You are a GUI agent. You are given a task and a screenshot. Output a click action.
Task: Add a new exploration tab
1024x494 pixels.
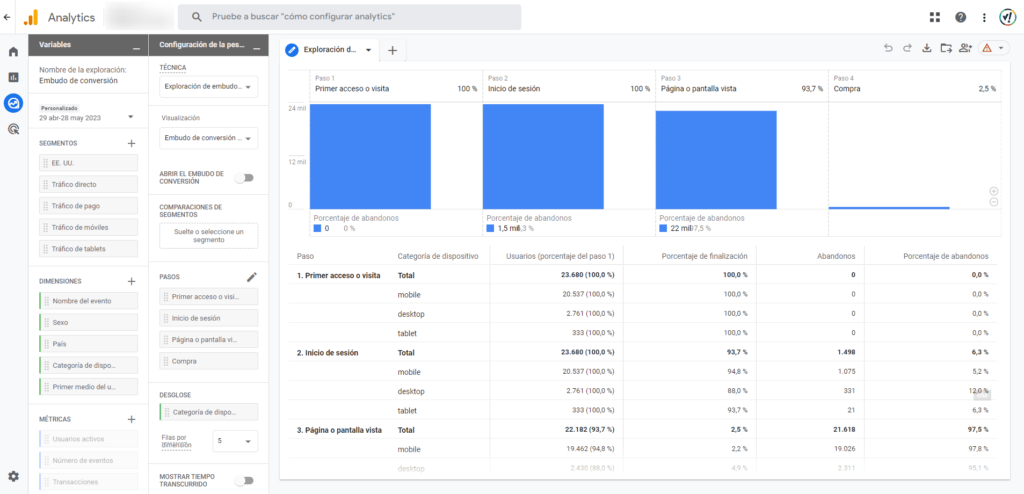(x=392, y=50)
